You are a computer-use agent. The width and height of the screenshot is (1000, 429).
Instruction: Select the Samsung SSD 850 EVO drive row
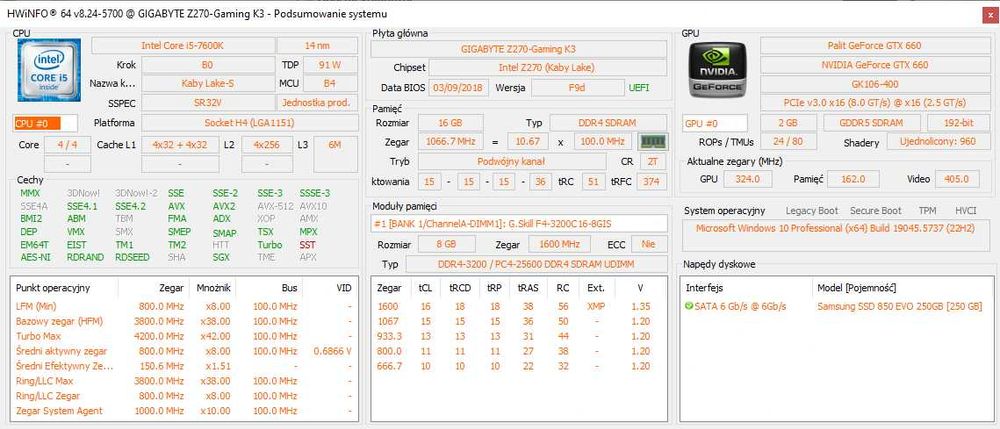835,307
